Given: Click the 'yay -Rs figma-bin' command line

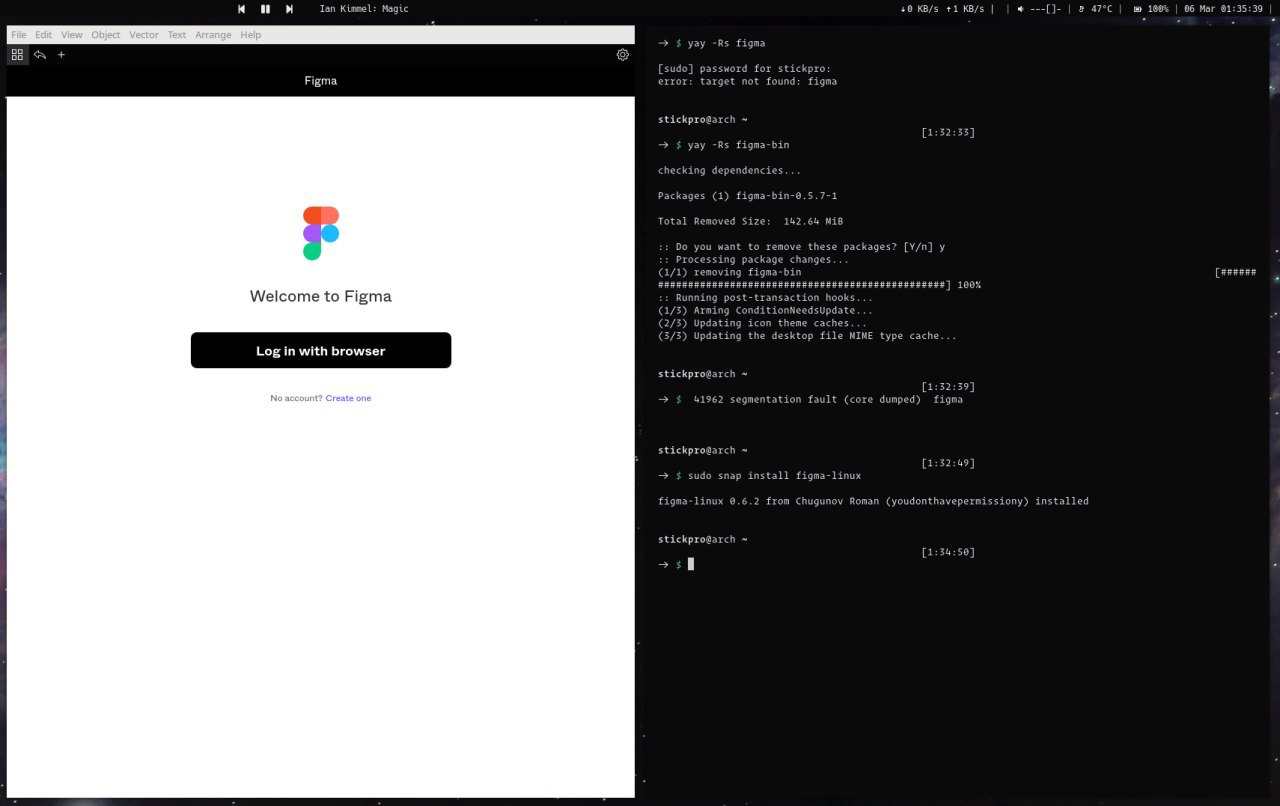Looking at the screenshot, I should (738, 145).
